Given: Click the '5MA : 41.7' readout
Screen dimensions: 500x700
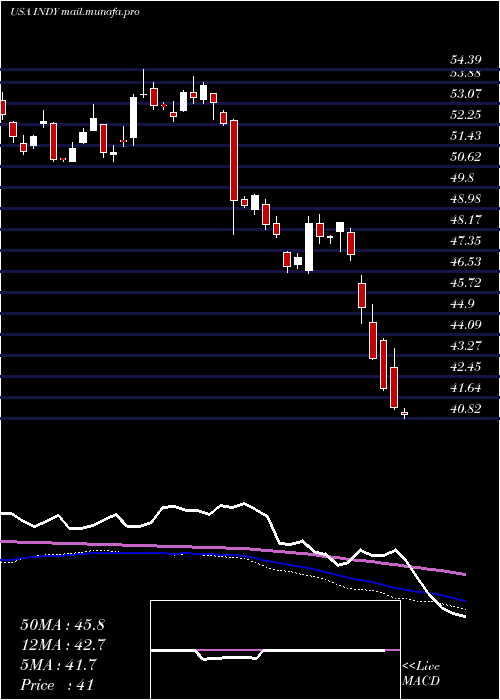Looking at the screenshot, I should click(x=57, y=665).
